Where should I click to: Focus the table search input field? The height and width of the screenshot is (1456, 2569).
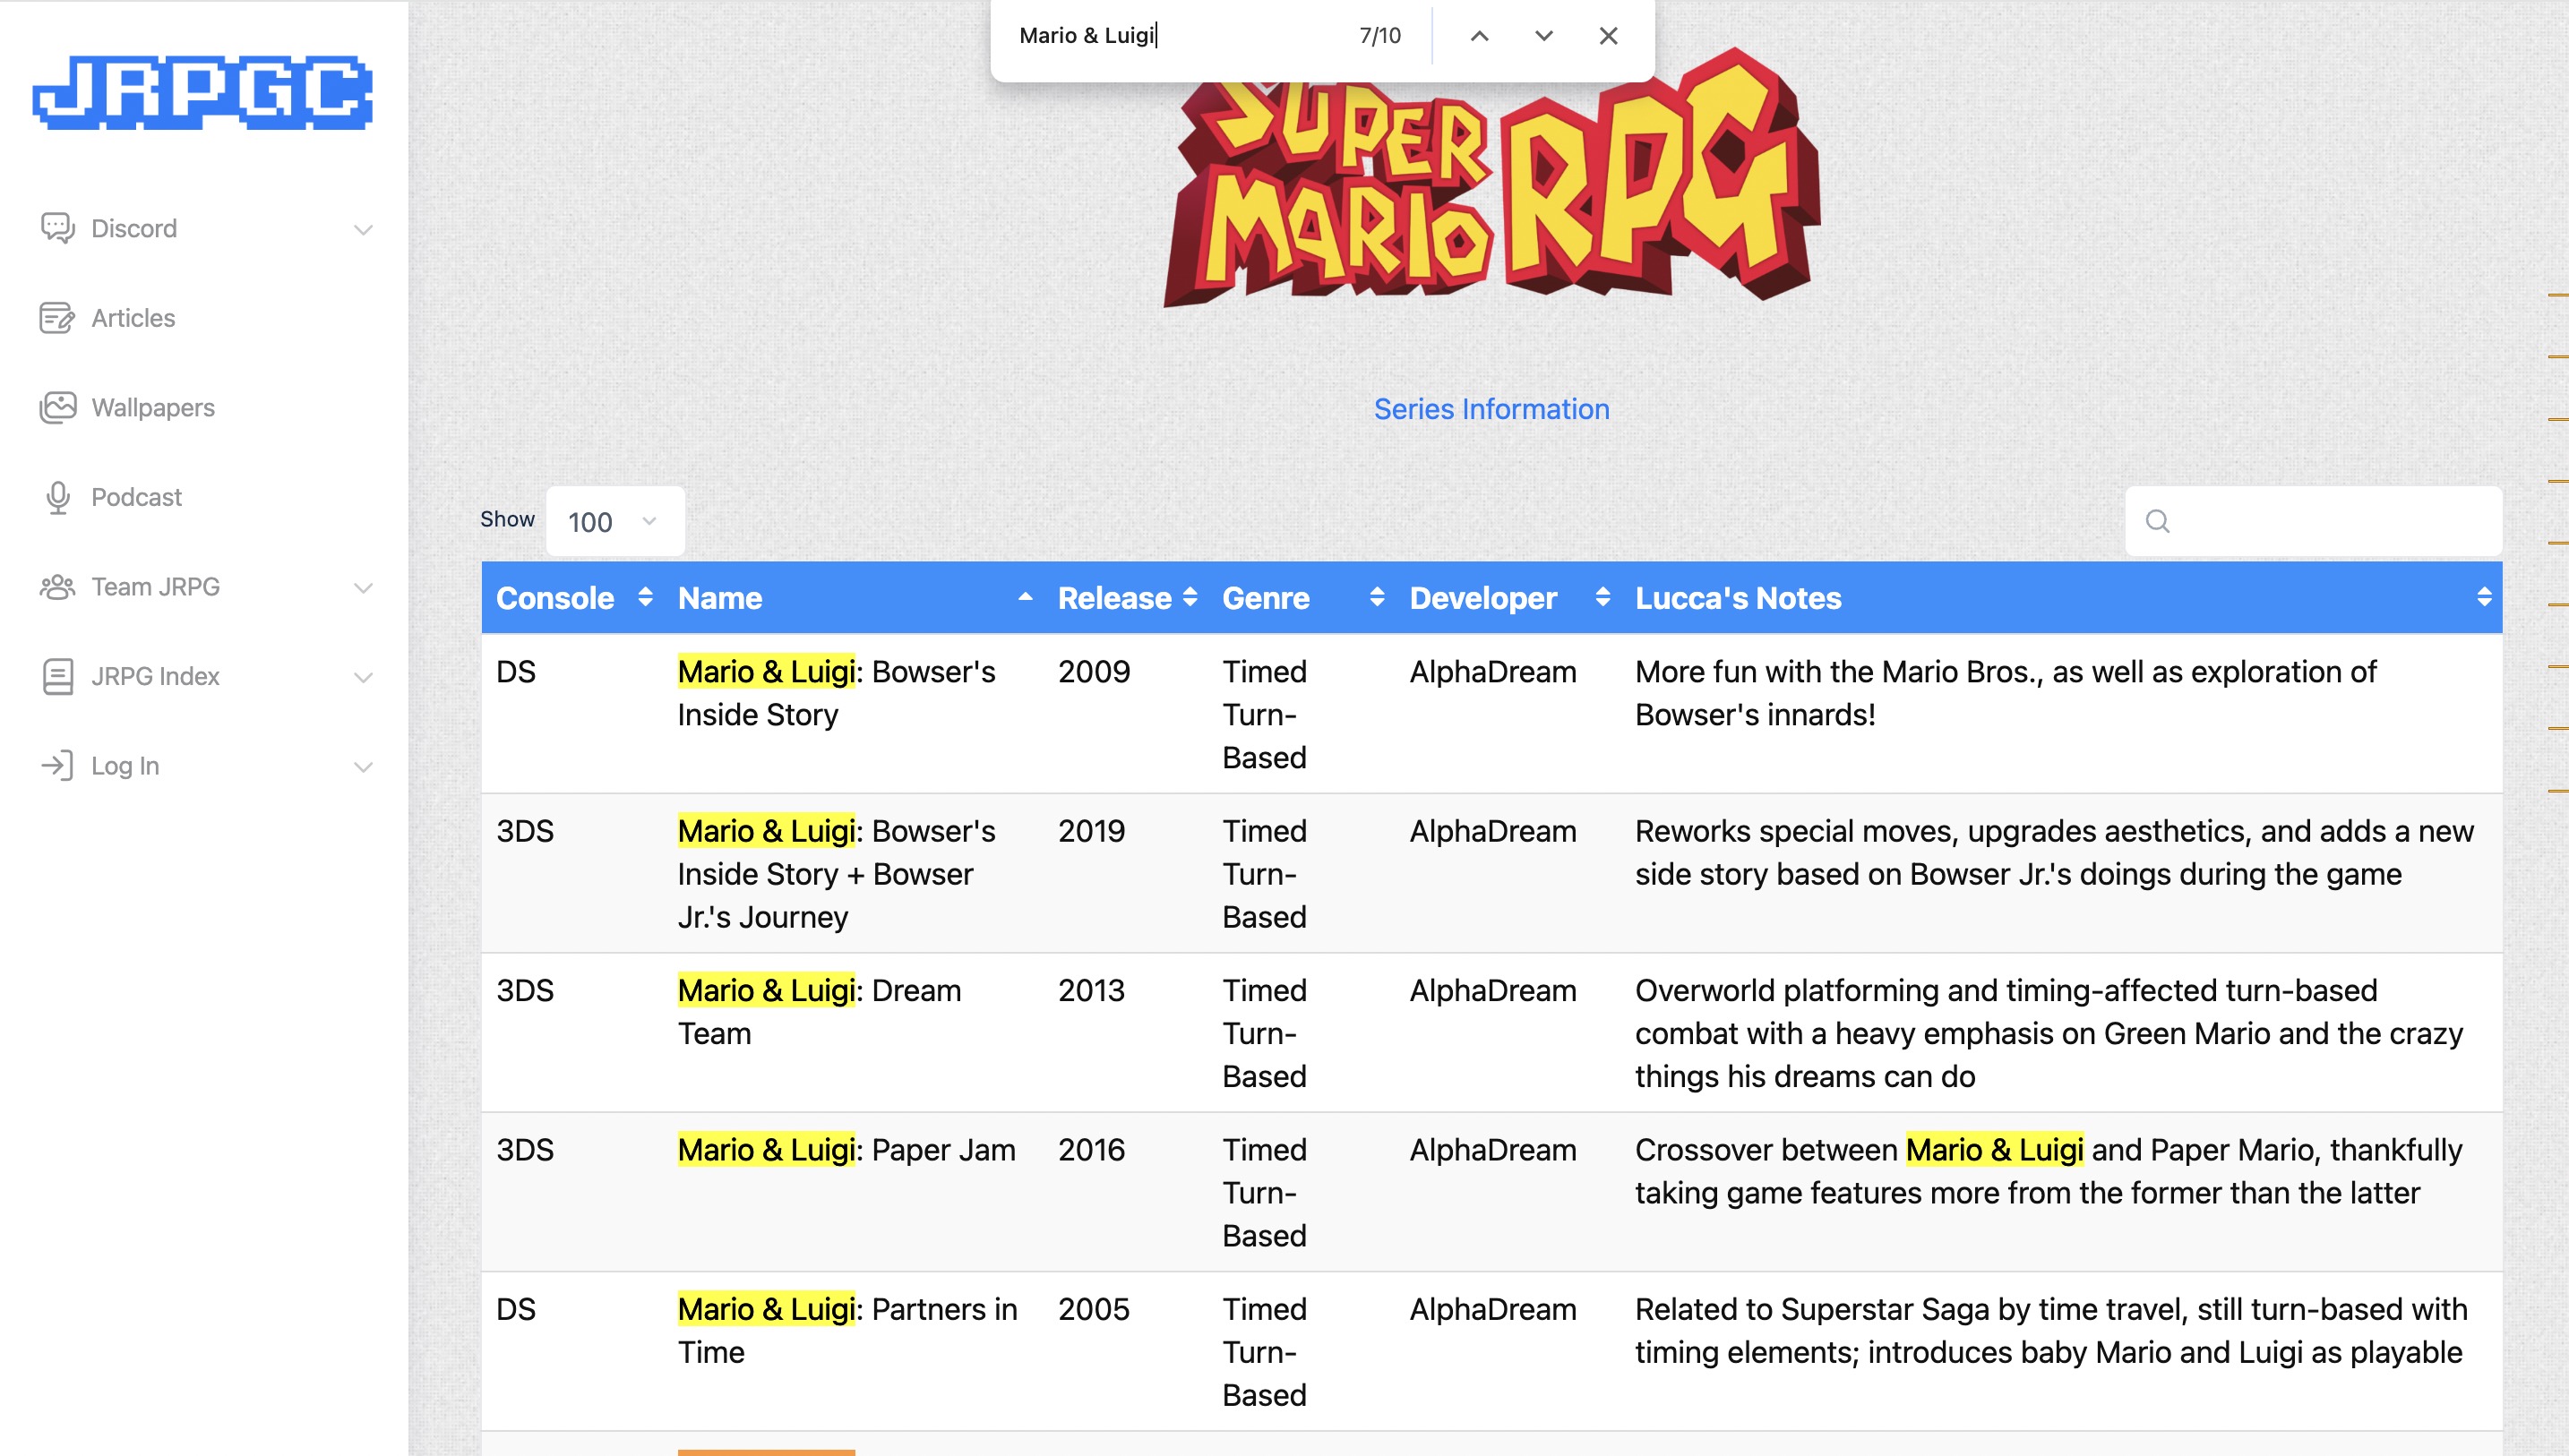click(2313, 521)
